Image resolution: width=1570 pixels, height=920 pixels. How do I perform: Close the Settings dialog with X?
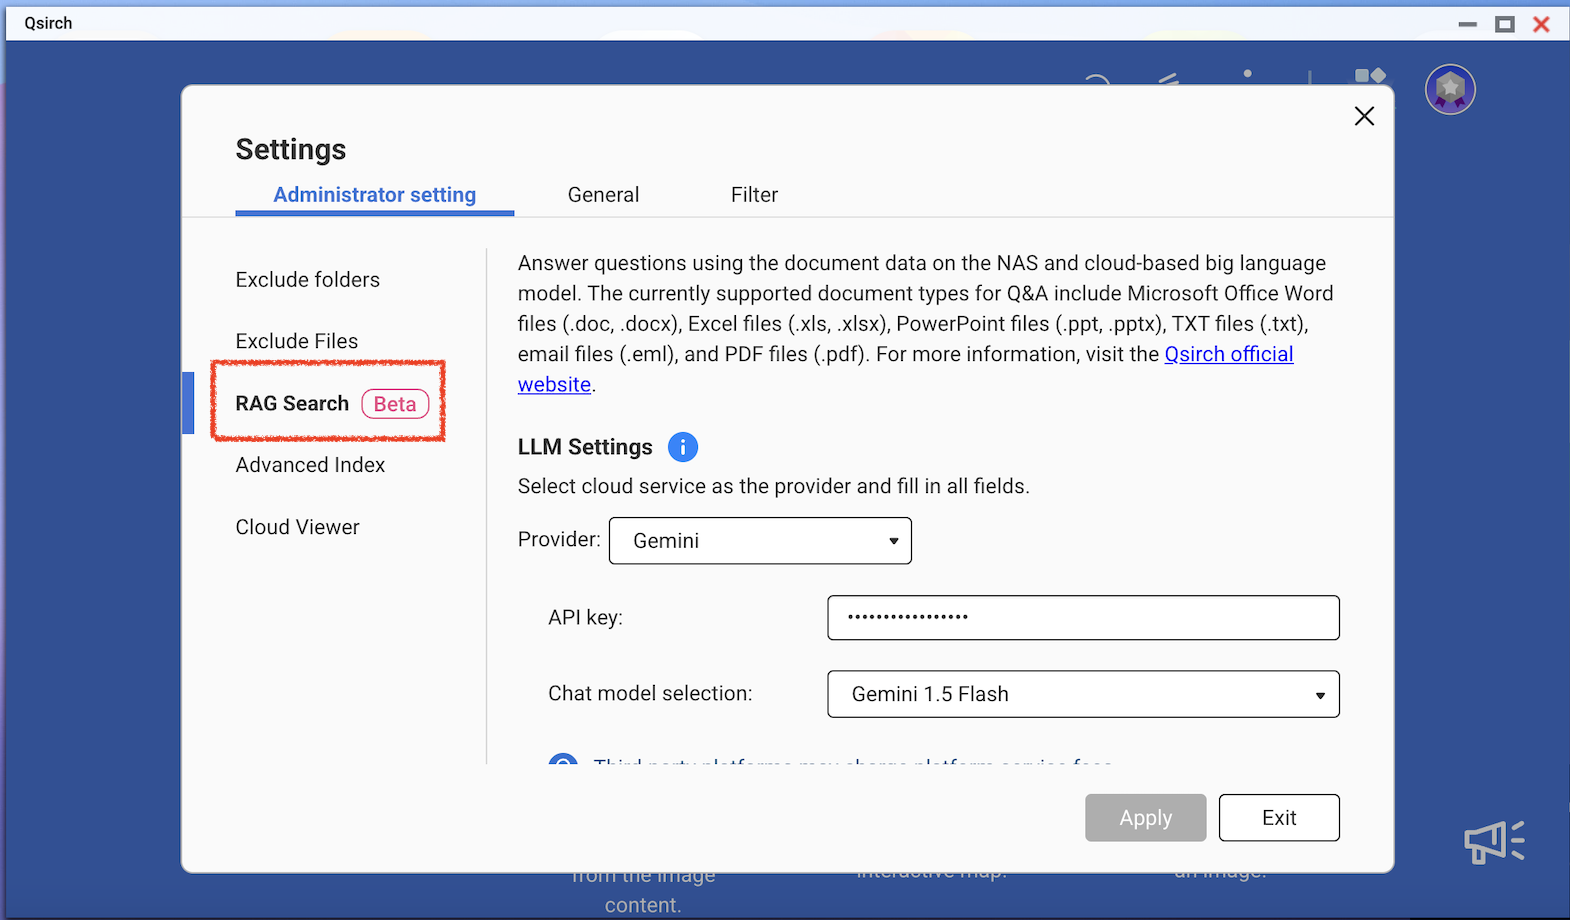[1364, 116]
